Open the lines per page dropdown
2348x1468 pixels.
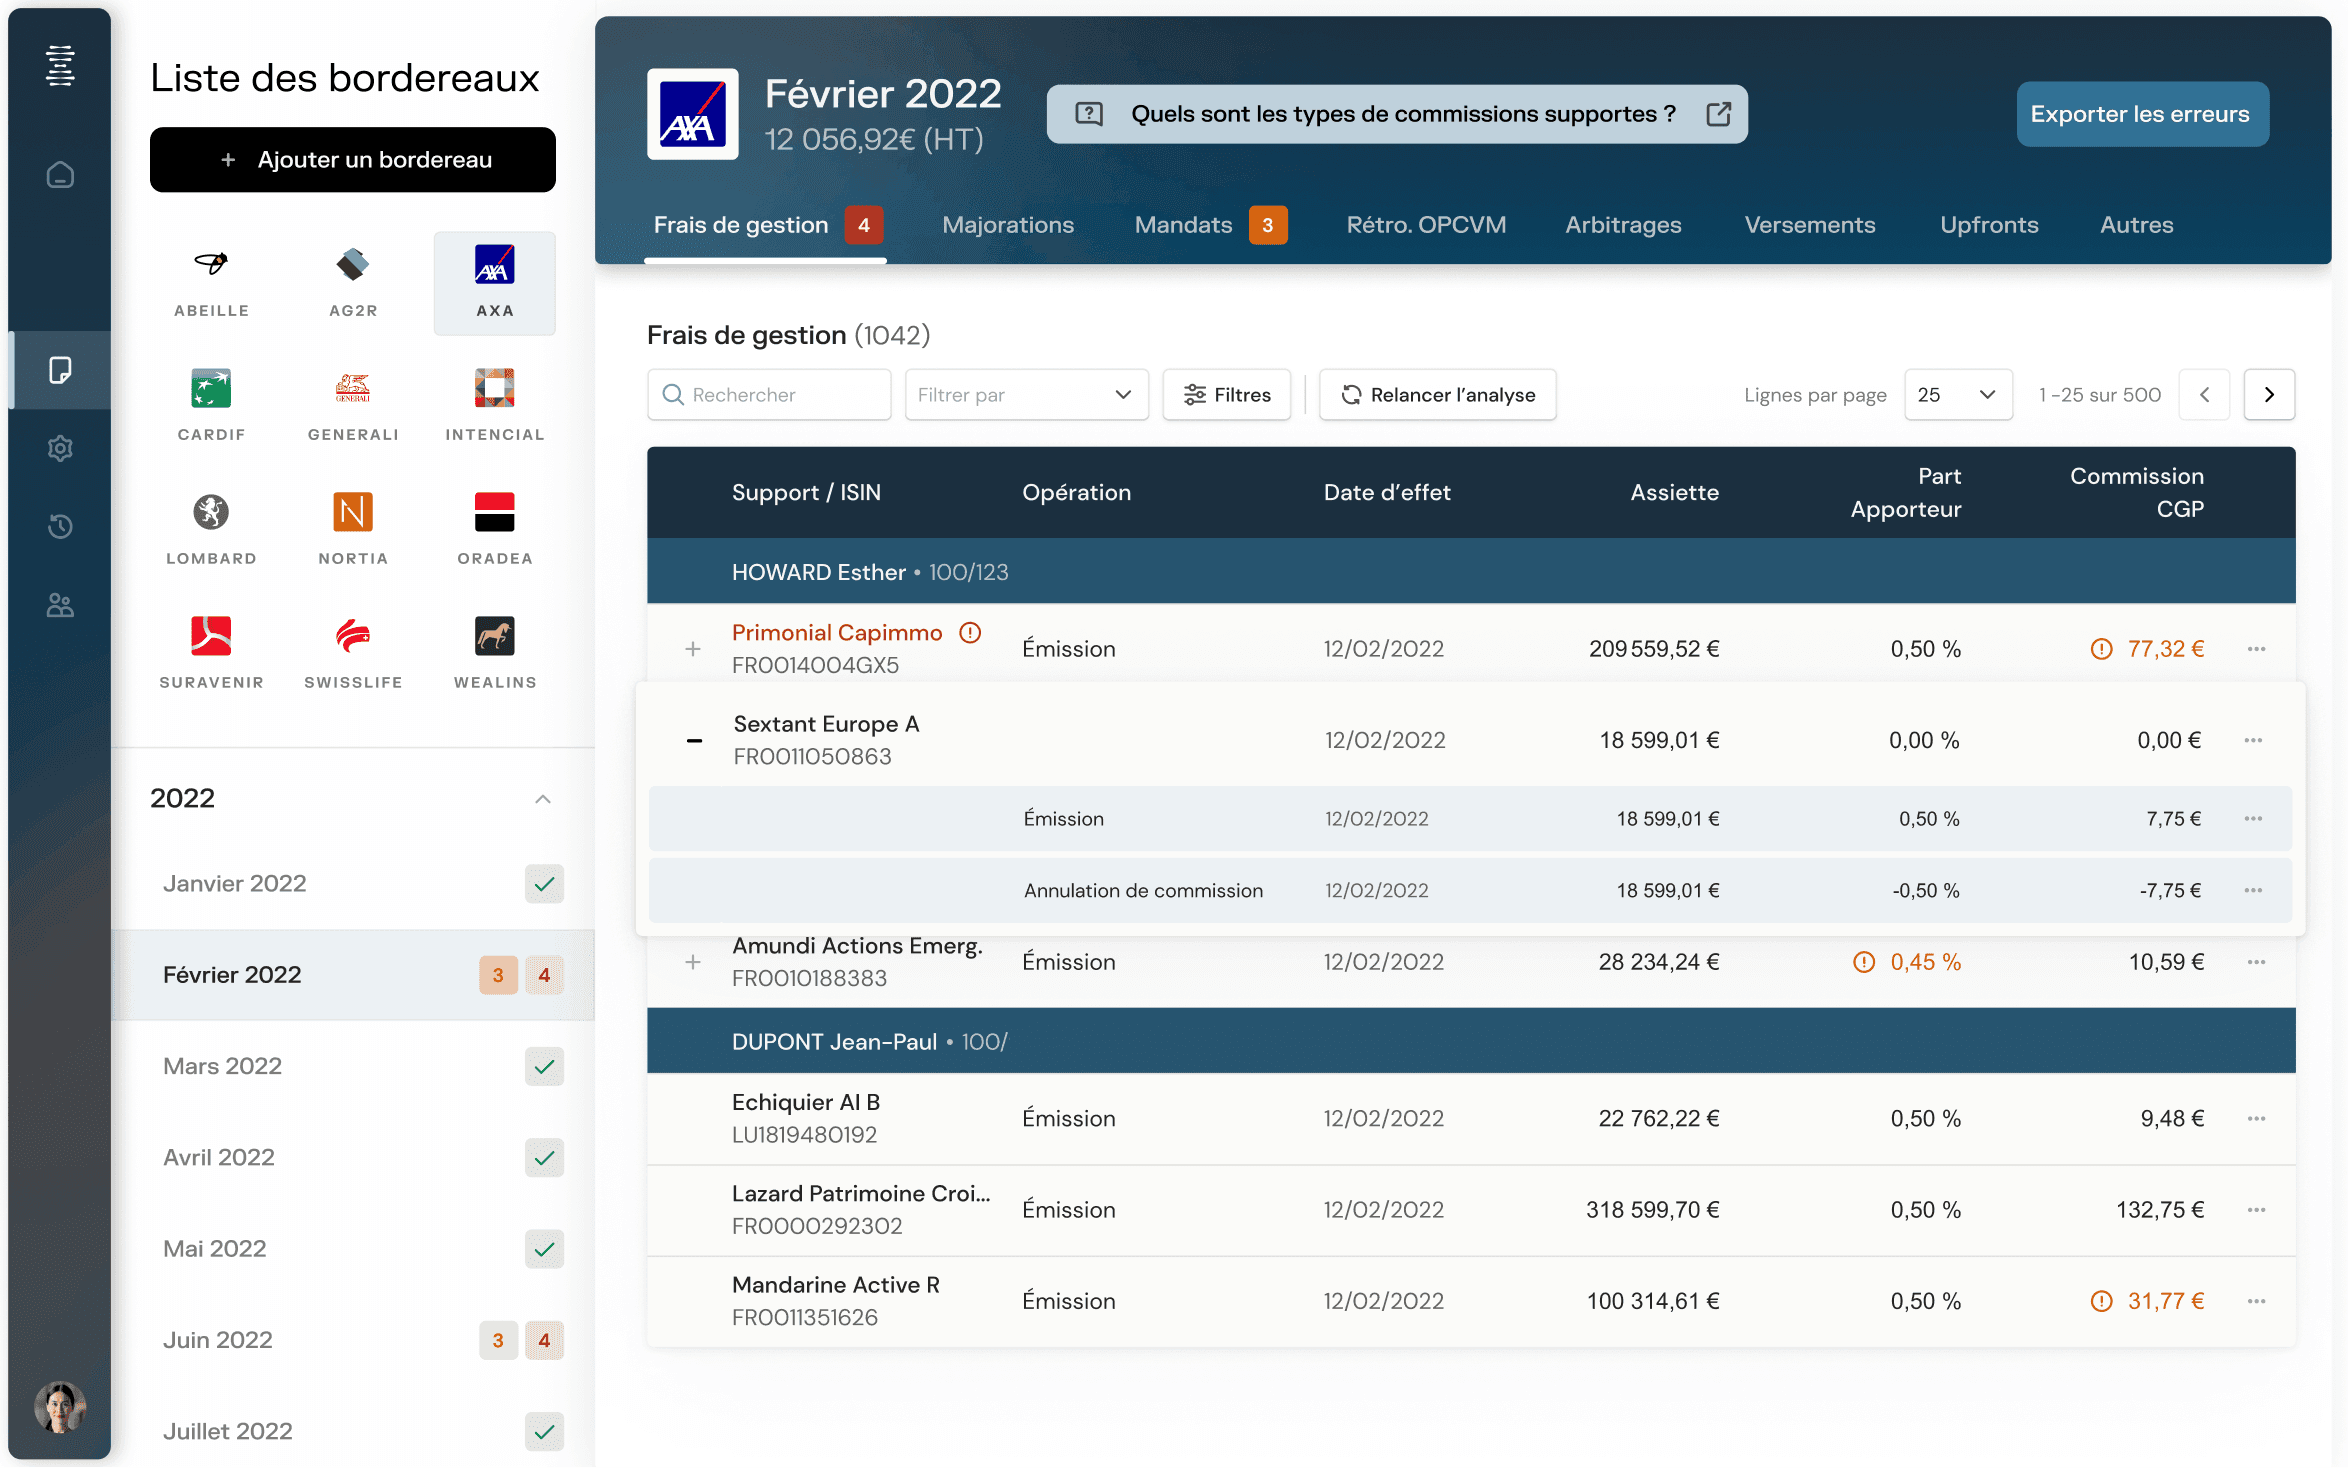pos(1958,395)
